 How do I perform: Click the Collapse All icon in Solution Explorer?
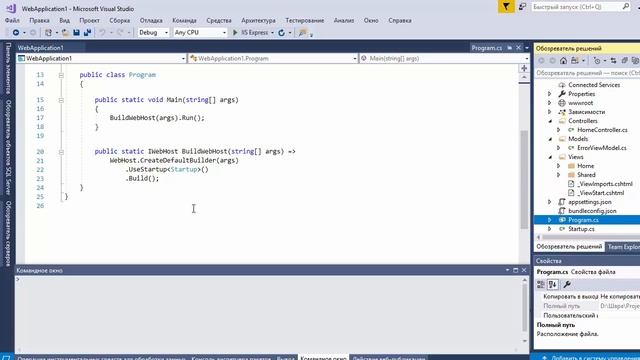tap(624, 61)
